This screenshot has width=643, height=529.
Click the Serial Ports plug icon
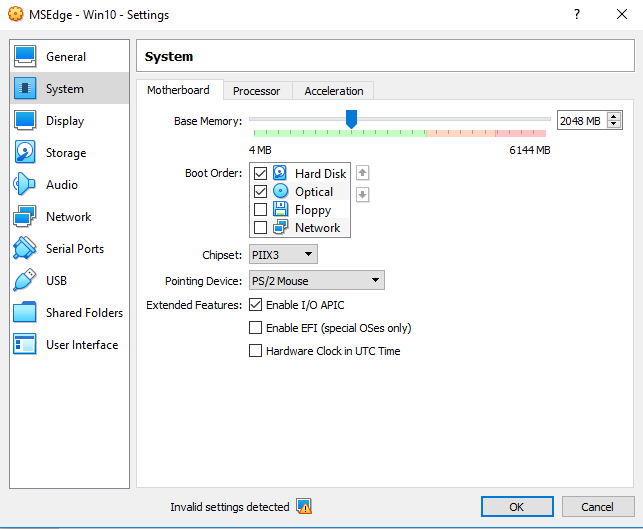(x=25, y=248)
